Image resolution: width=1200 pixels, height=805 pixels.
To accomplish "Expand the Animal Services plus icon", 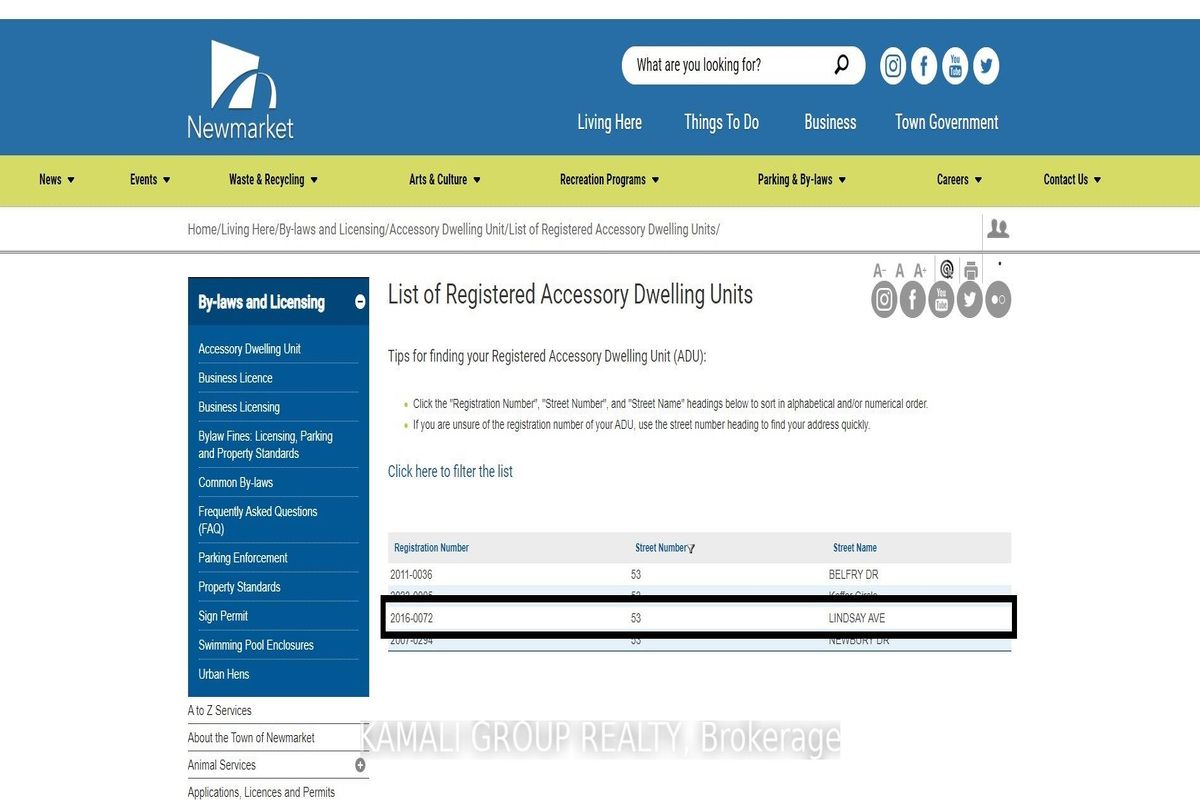I will pyautogui.click(x=360, y=765).
